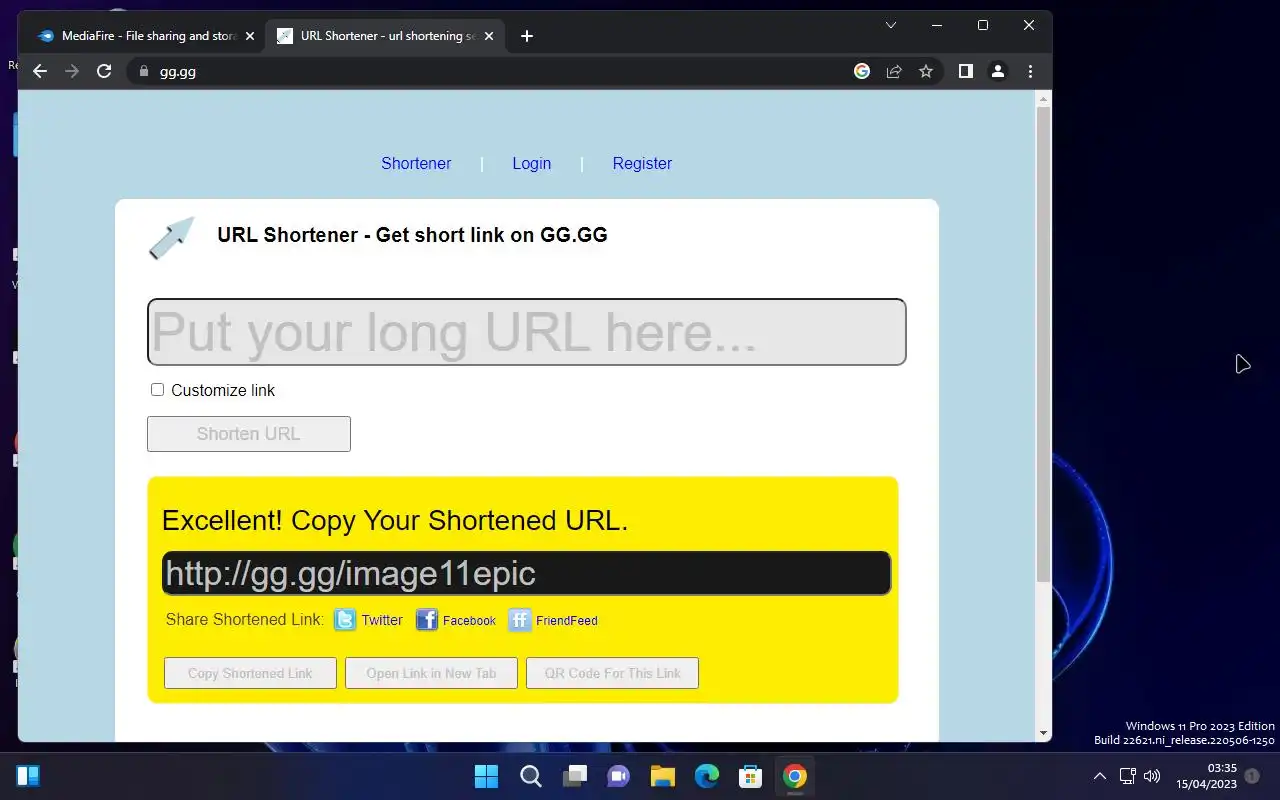1280x800 pixels.
Task: Close the MediaFire tab
Action: tap(249, 36)
